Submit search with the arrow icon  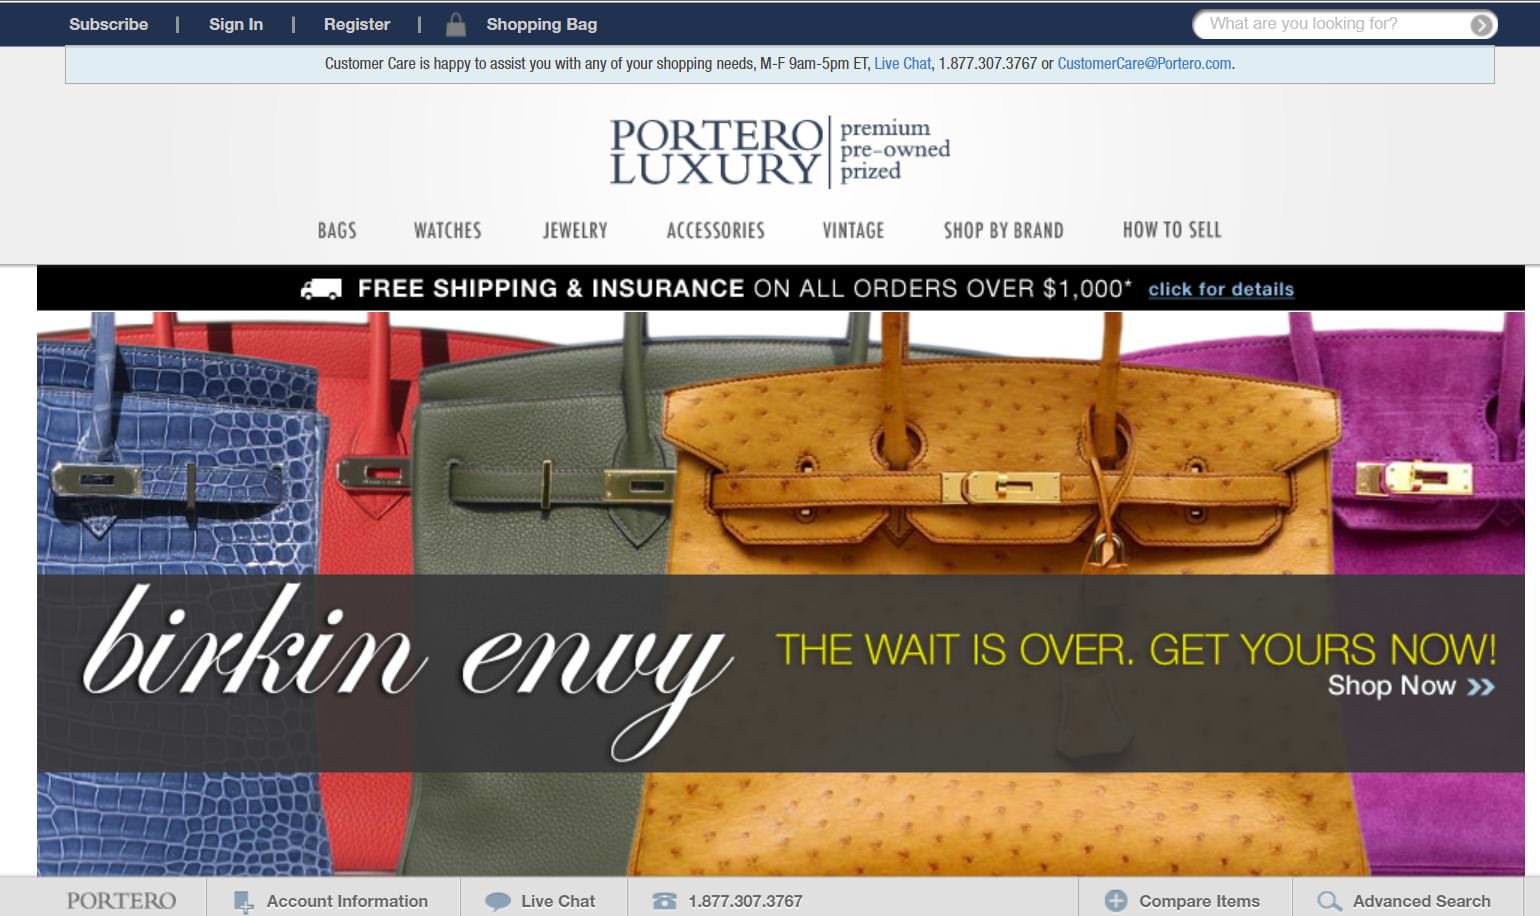point(1481,25)
